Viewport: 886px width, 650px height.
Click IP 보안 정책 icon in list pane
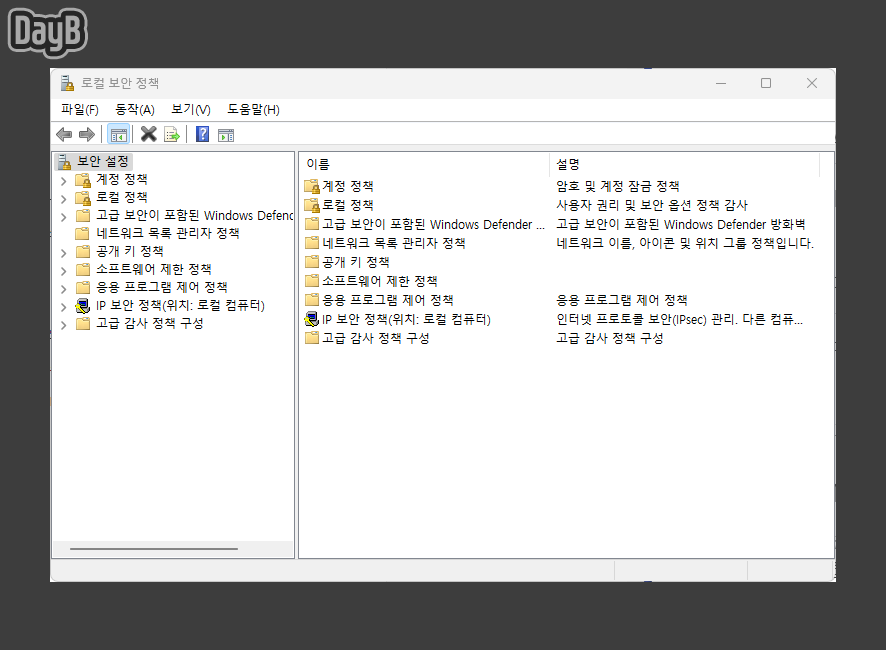312,319
